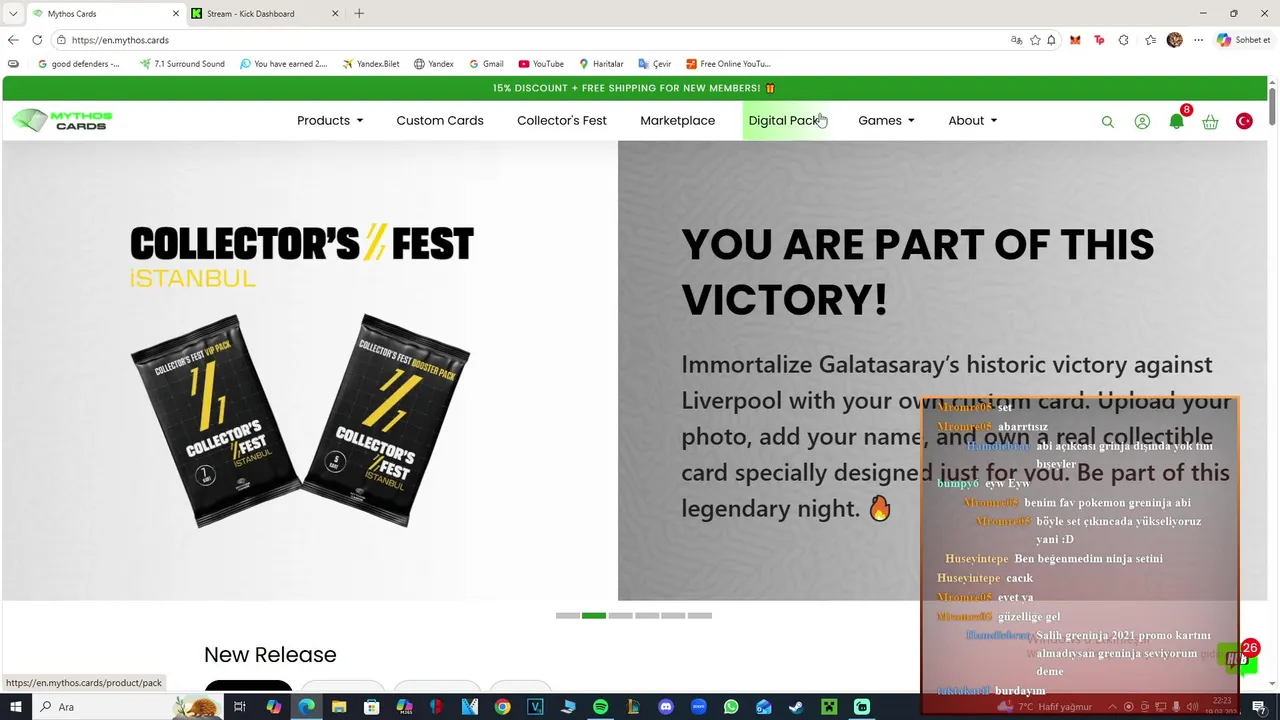Open the favorites list icon
Viewport: 1280px width, 720px height.
[x=1150, y=40]
